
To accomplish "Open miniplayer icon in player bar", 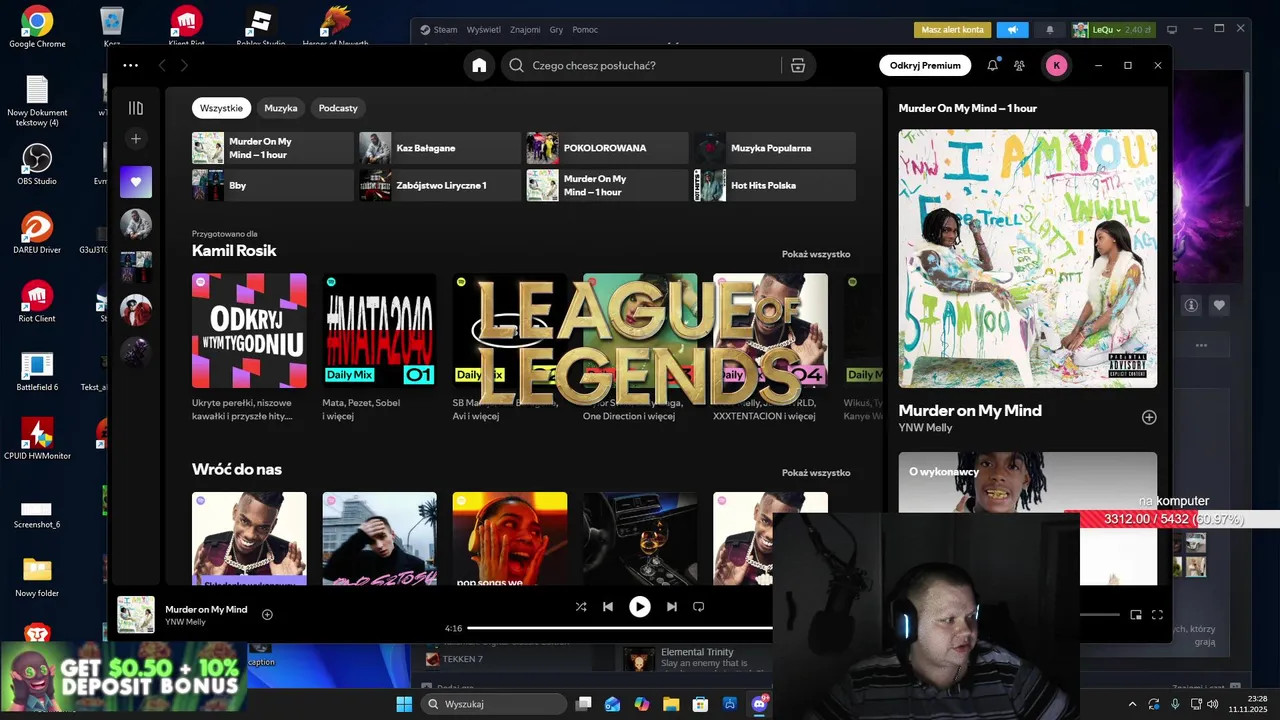I will (x=1136, y=614).
